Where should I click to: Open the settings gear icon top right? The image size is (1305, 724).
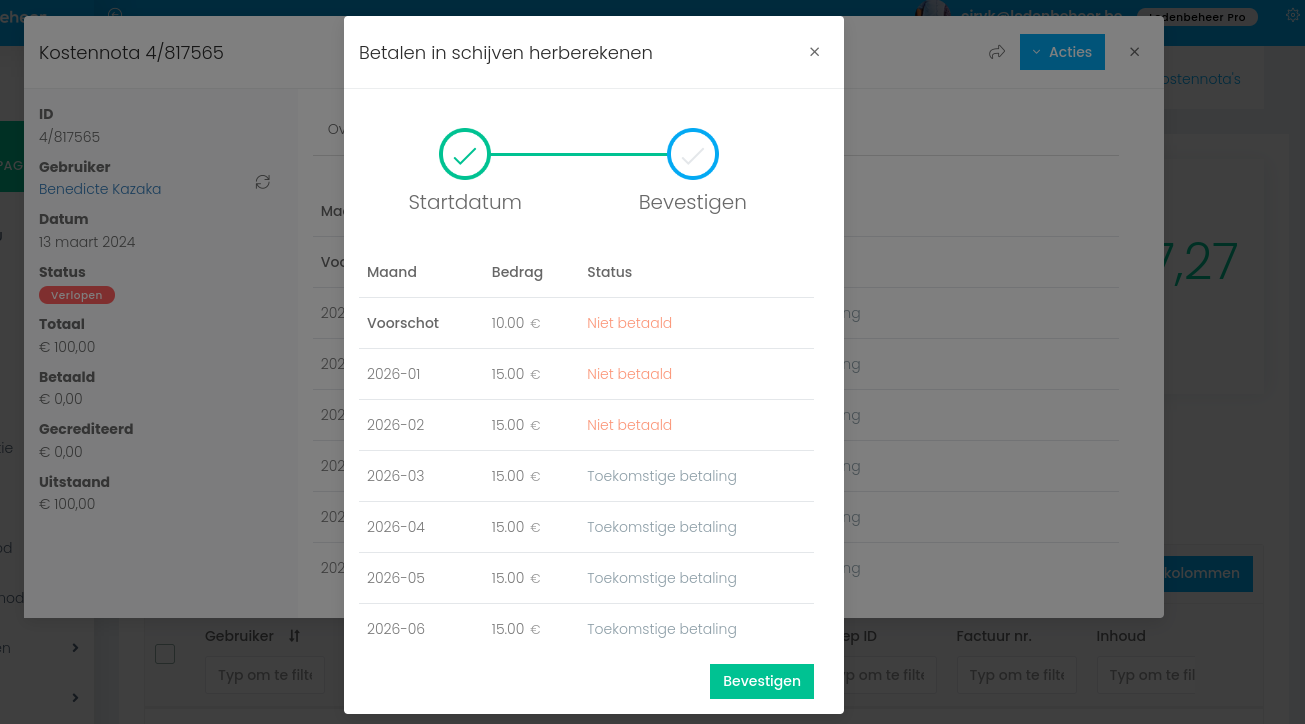(1292, 16)
